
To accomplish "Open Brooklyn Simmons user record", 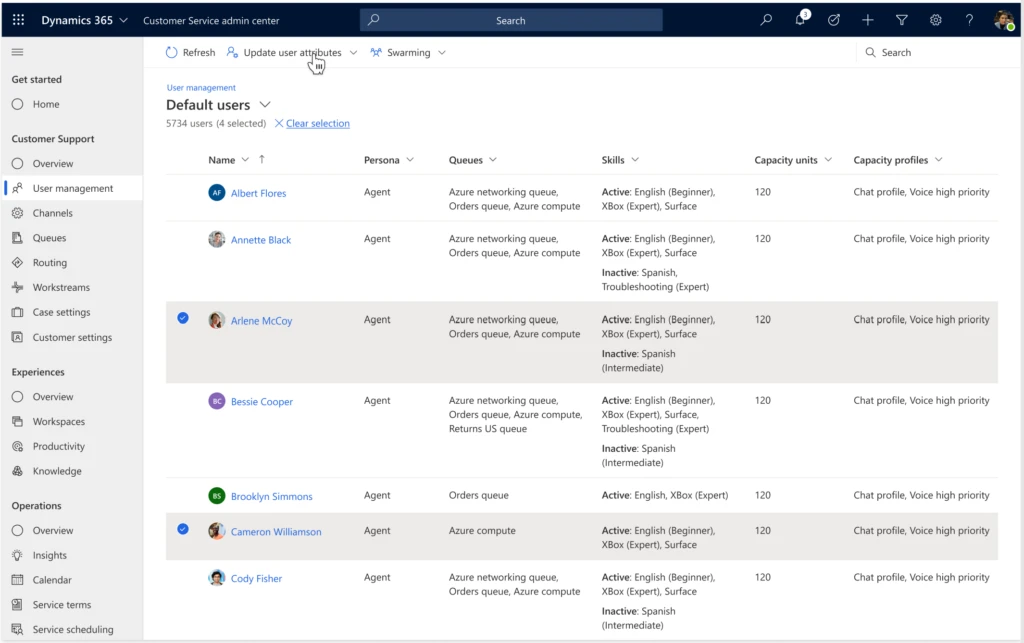I will click(272, 497).
